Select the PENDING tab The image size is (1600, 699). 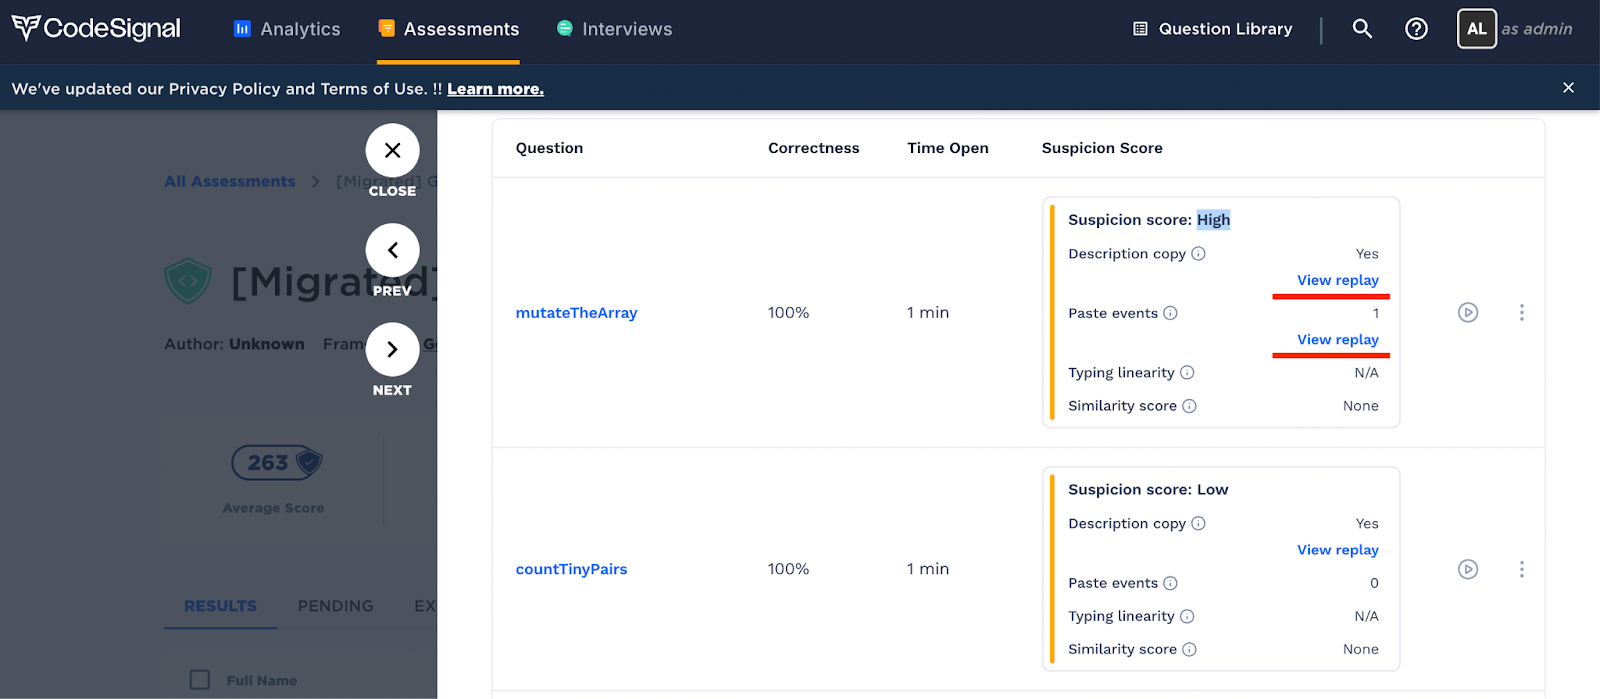(335, 606)
